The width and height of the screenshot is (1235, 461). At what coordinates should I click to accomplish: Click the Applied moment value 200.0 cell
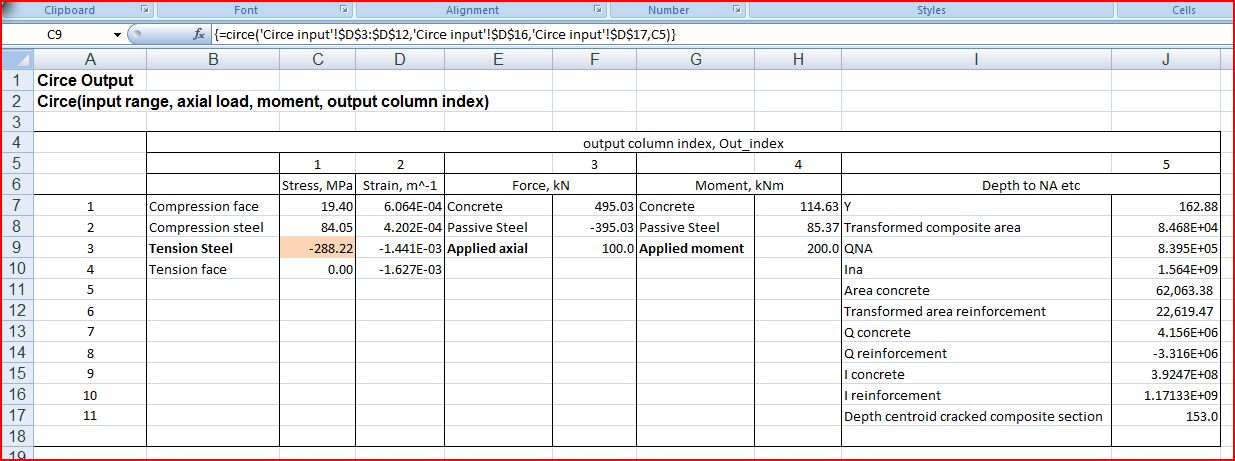[x=797, y=248]
